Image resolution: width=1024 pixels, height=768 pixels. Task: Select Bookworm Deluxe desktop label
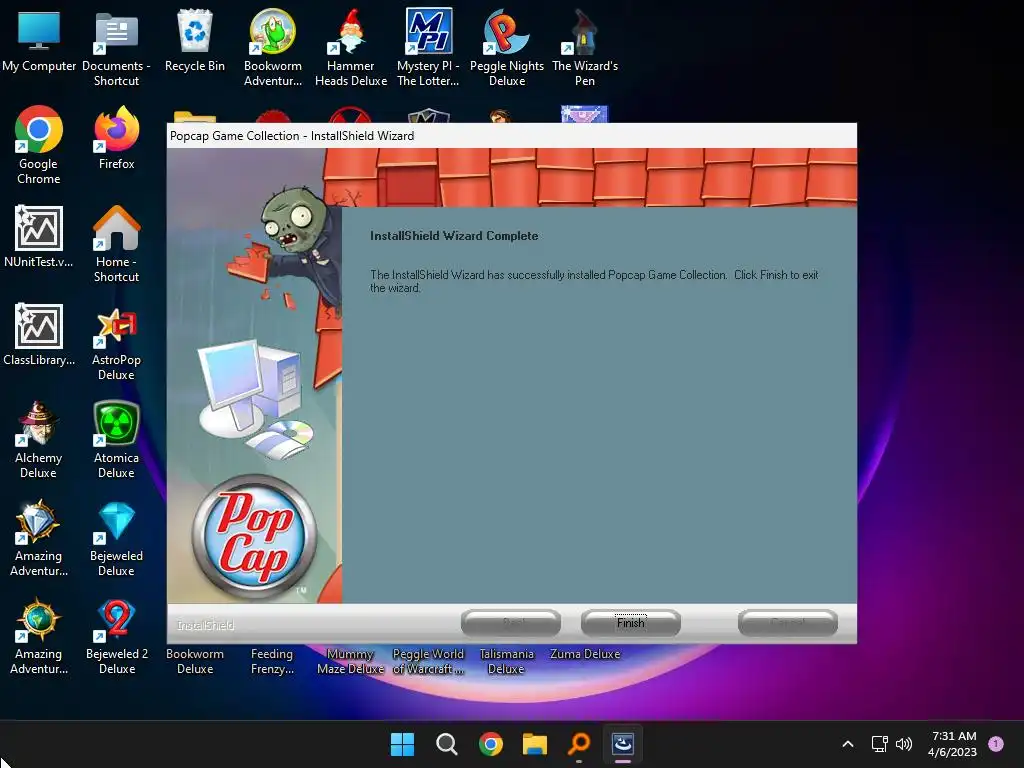pos(195,661)
